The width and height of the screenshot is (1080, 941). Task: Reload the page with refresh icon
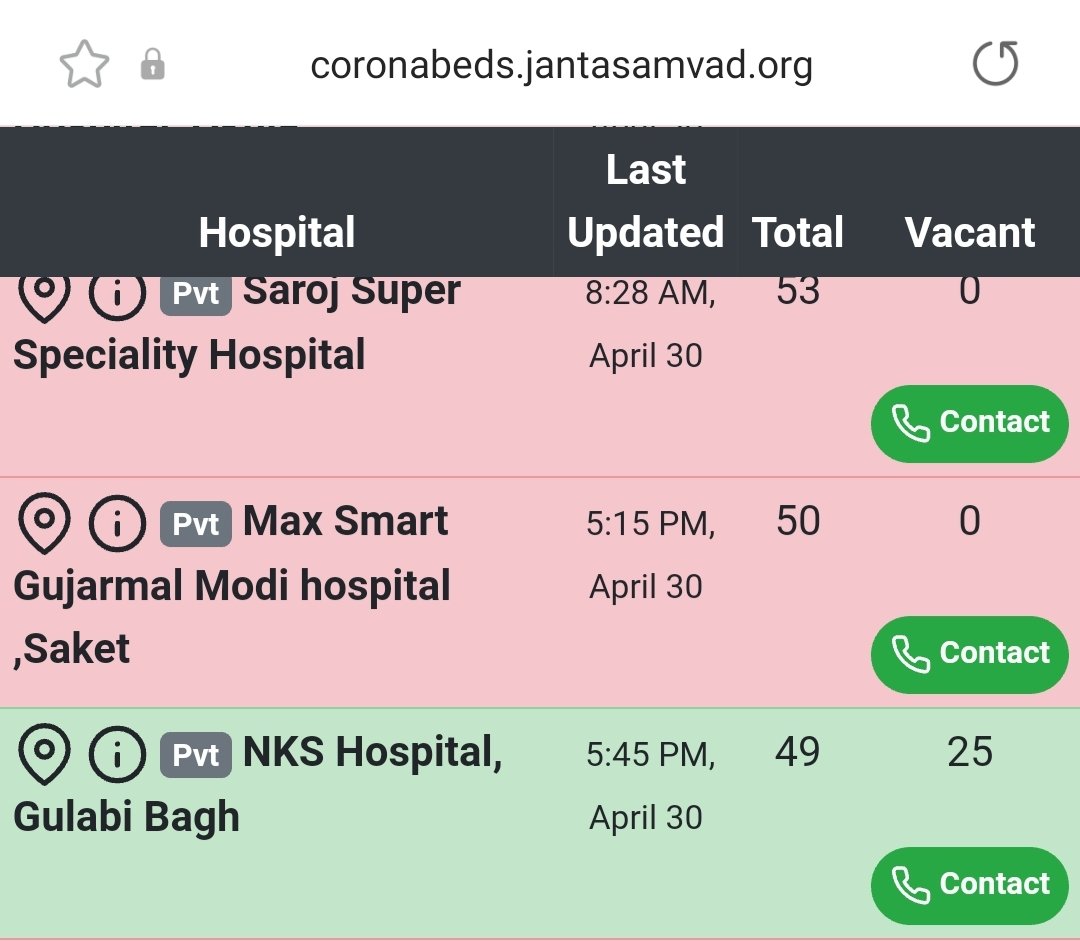[x=996, y=64]
